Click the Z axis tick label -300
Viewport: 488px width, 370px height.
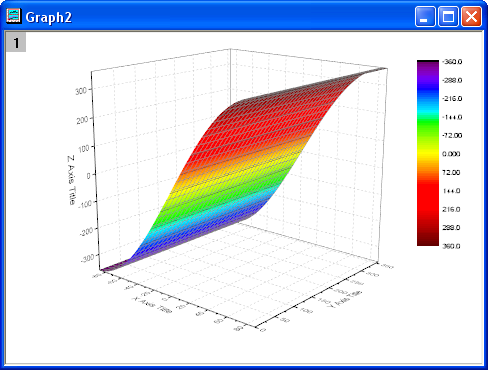pyautogui.click(x=87, y=258)
